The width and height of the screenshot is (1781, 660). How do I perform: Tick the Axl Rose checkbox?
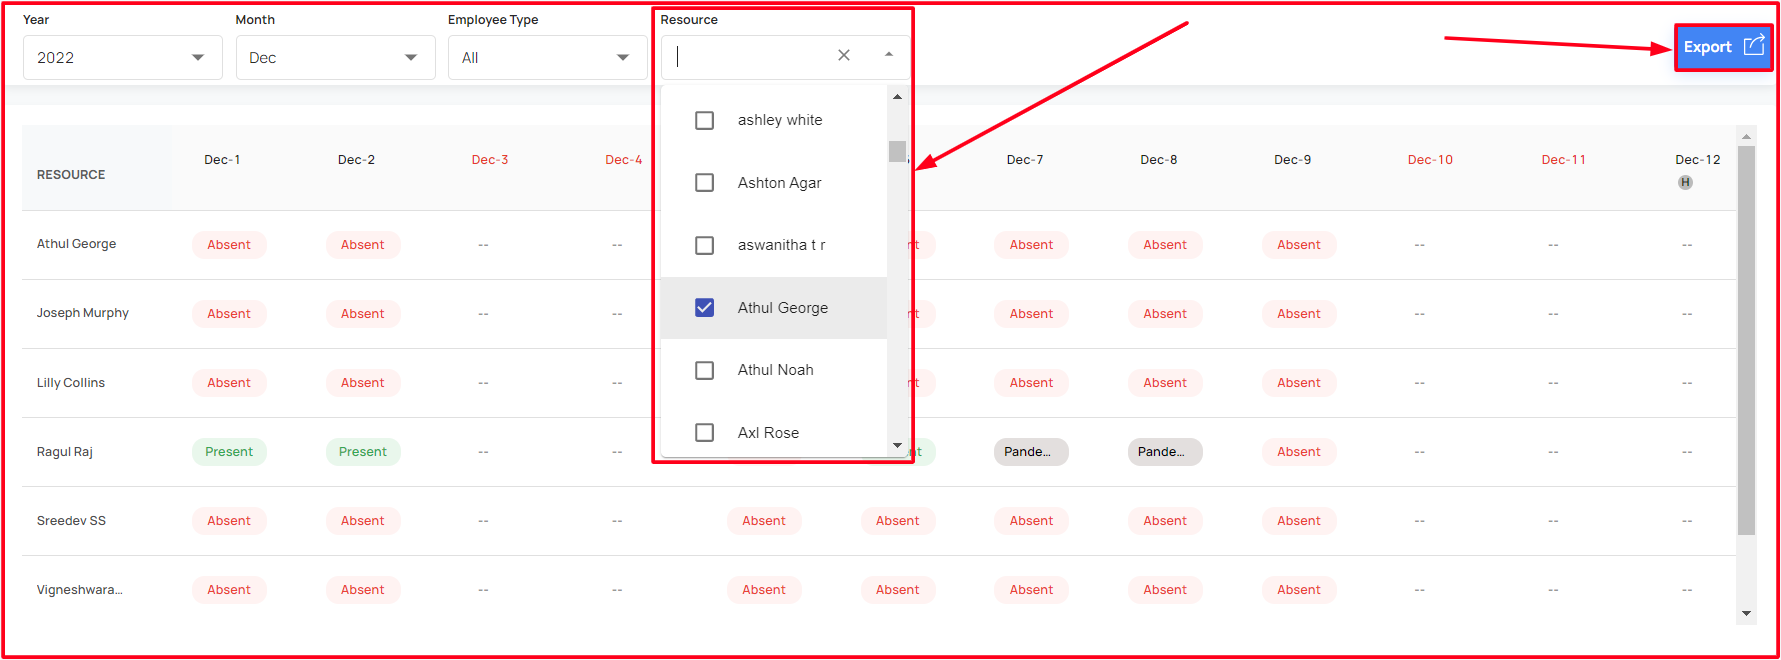pos(705,433)
